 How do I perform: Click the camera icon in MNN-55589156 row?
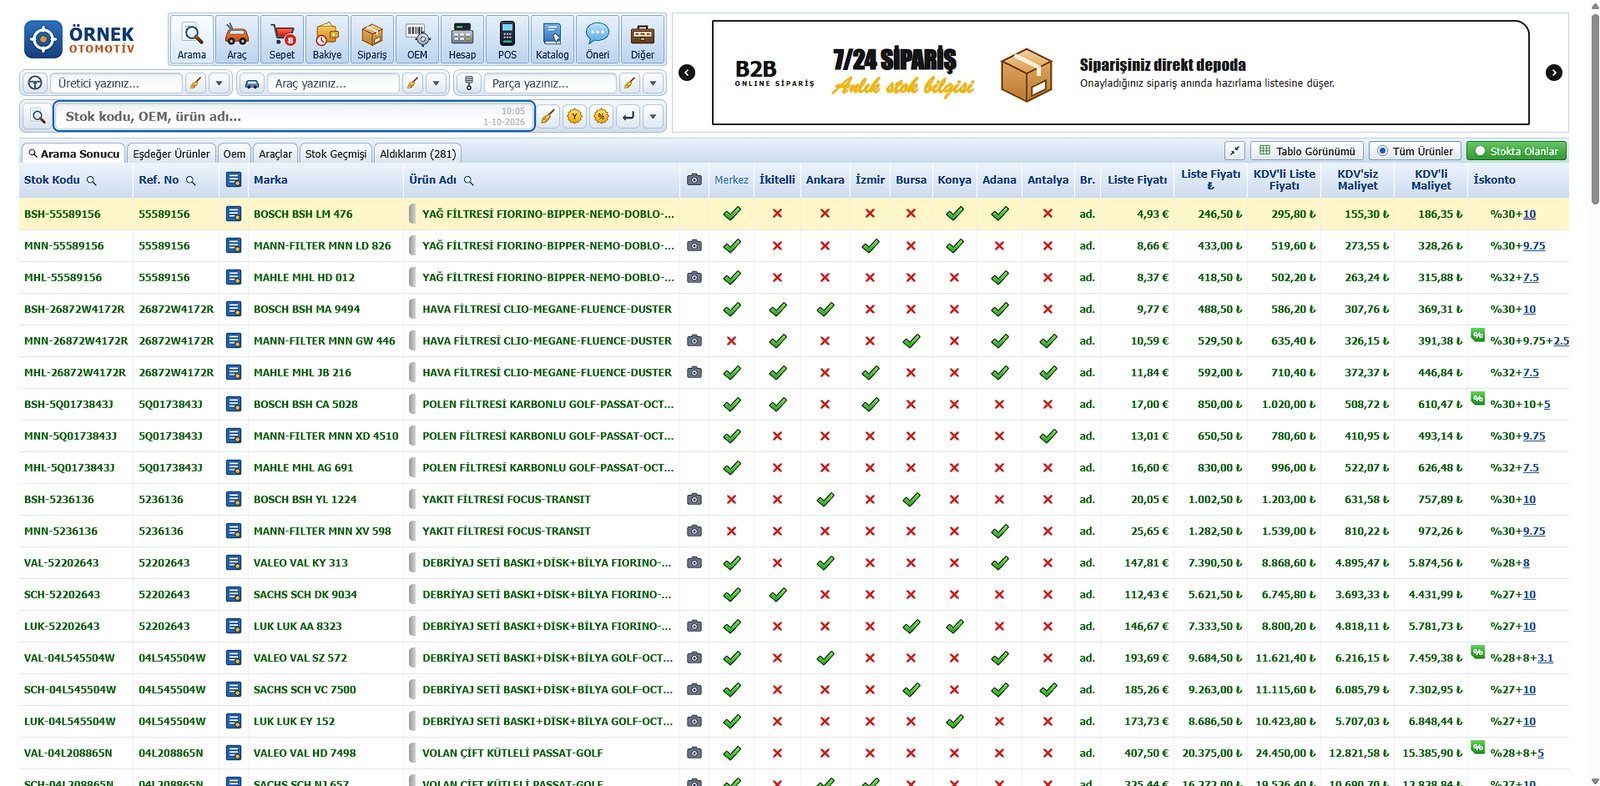[694, 245]
